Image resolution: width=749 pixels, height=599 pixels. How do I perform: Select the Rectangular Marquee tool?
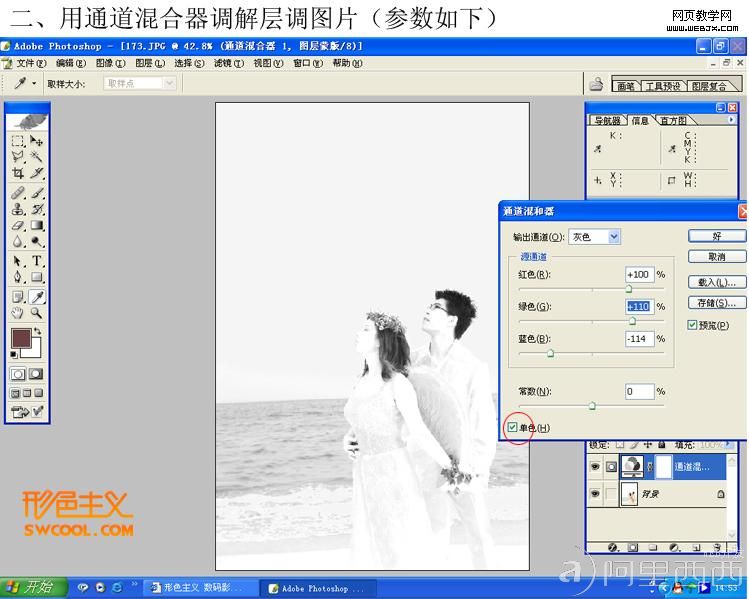pos(18,142)
